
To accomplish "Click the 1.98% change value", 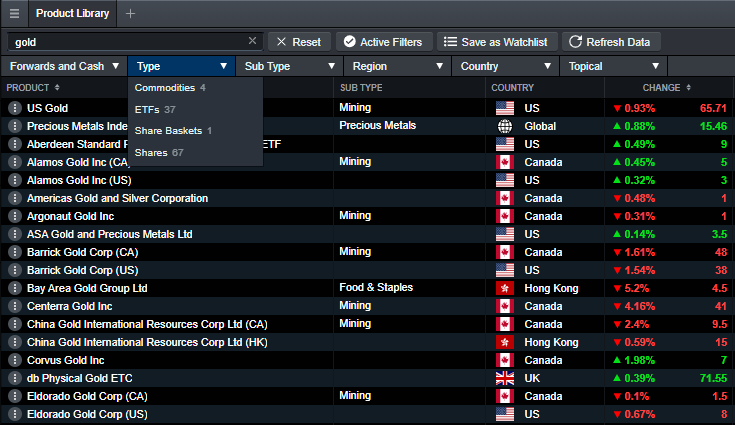I will [x=639, y=360].
